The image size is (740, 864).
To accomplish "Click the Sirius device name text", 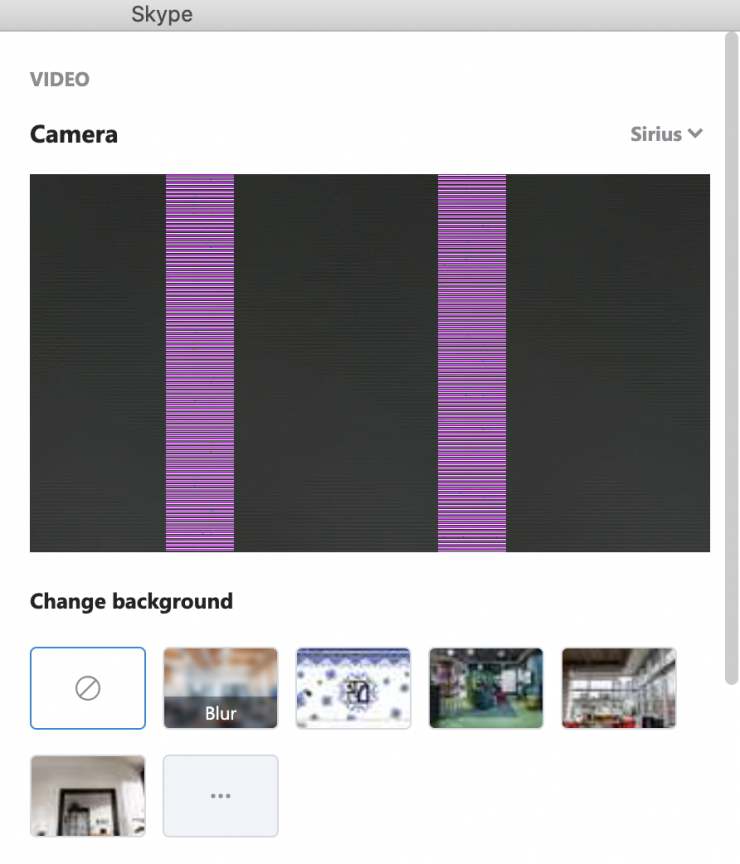I will 656,134.
